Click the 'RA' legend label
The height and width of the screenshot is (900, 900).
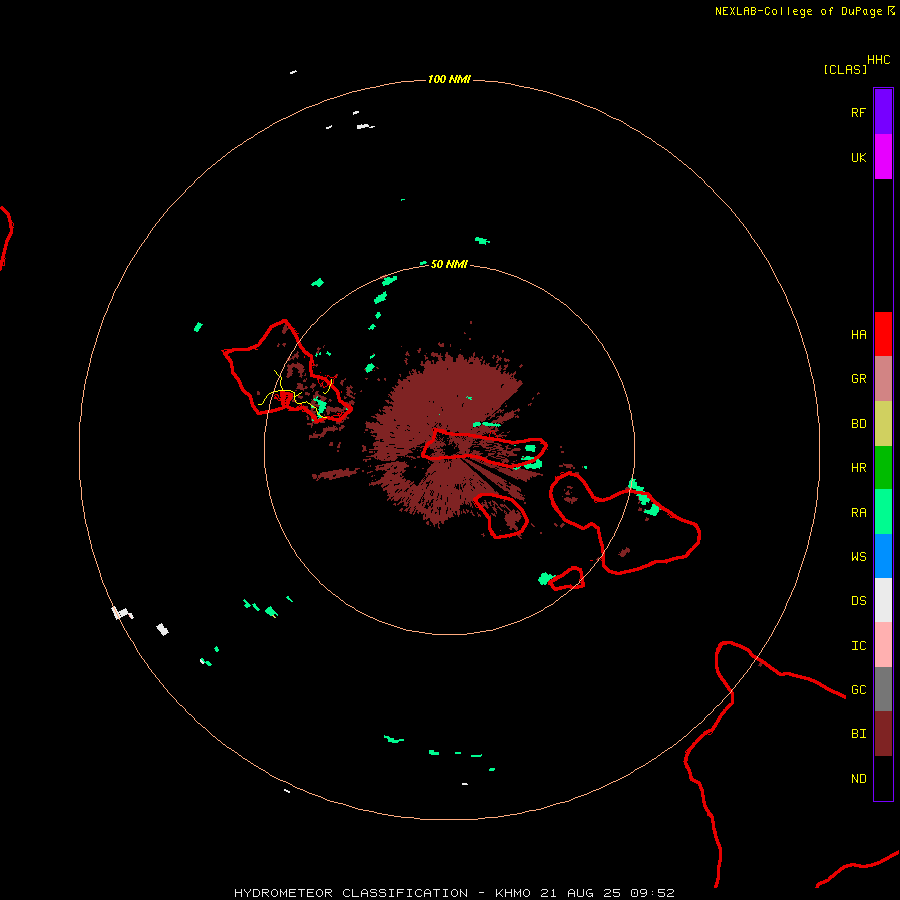858,513
